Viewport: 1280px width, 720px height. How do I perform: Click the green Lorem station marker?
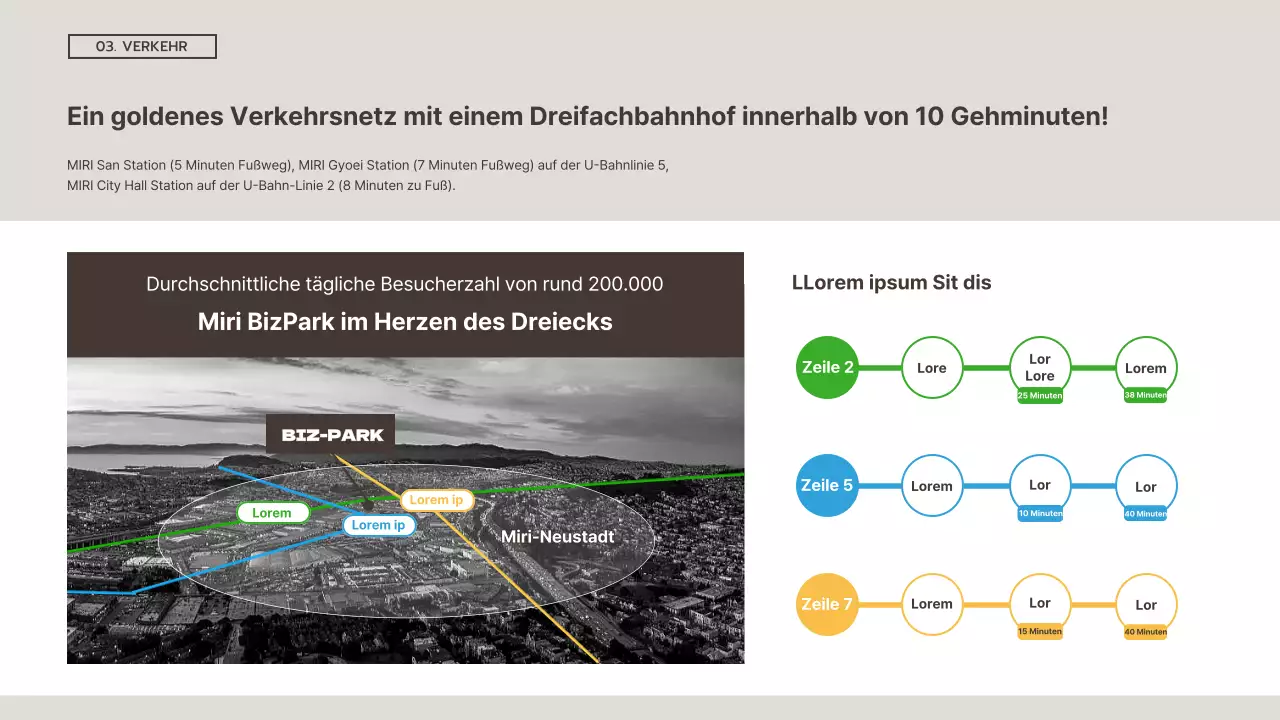tap(273, 512)
